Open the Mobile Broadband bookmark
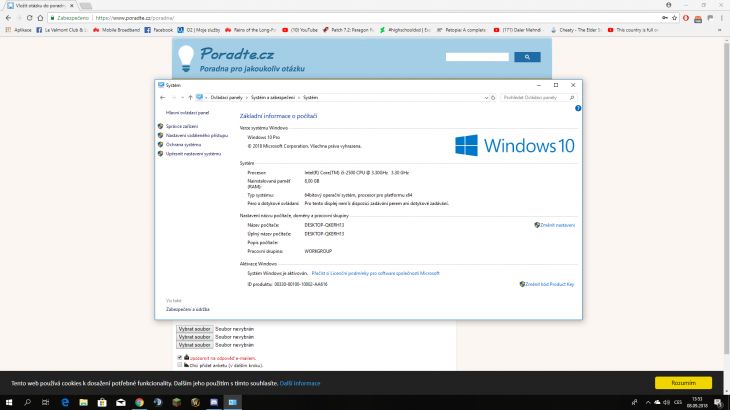Image resolution: width=730 pixels, height=410 pixels. 116,30
